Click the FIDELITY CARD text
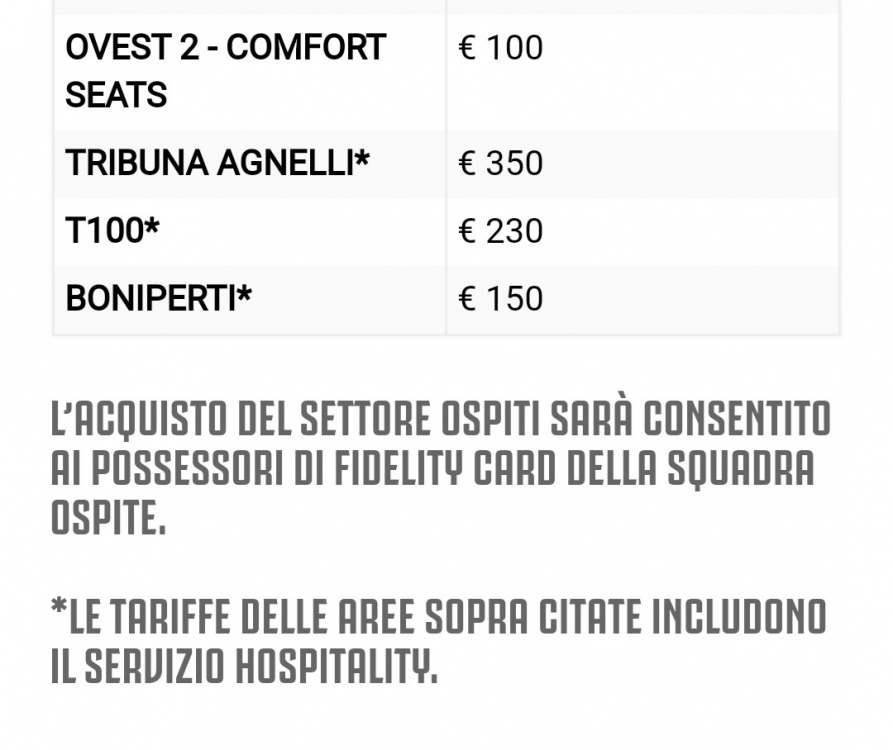 pos(445,468)
